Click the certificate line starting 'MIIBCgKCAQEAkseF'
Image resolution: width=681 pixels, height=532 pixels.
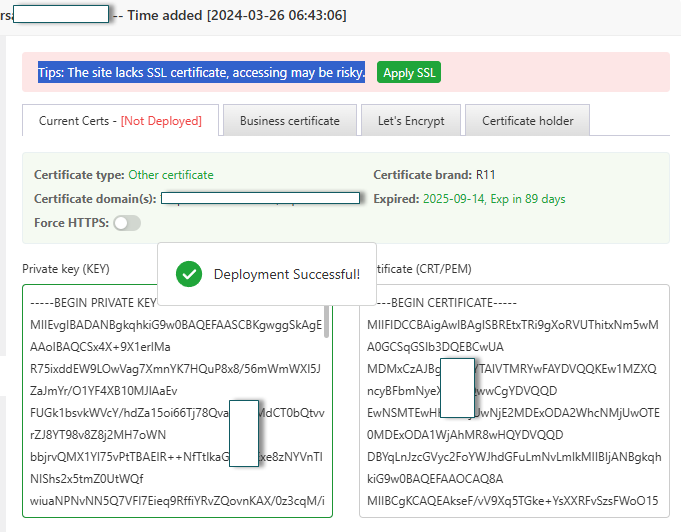(x=512, y=501)
